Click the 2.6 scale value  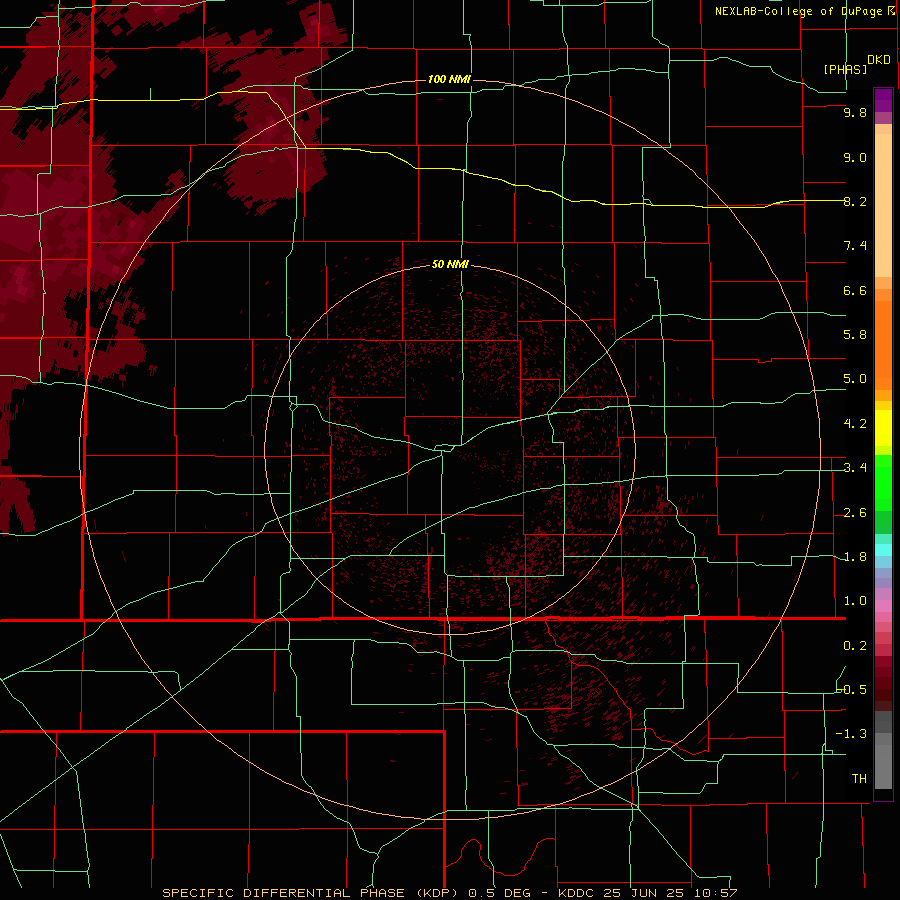pyautogui.click(x=855, y=513)
